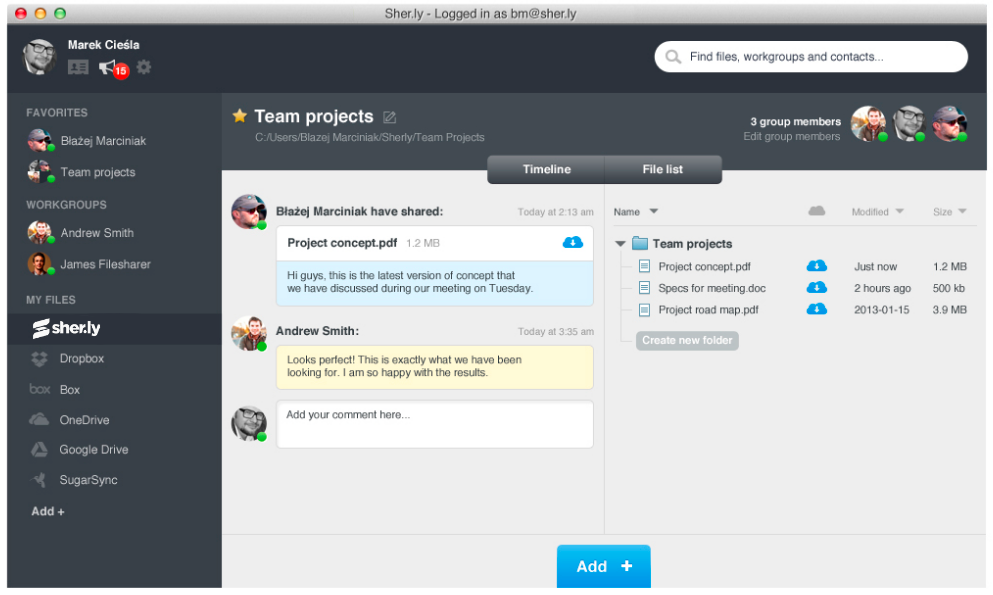This screenshot has height=595, width=993.
Task: Click cloud download icon for Specs for meeting.doc
Action: (817, 288)
